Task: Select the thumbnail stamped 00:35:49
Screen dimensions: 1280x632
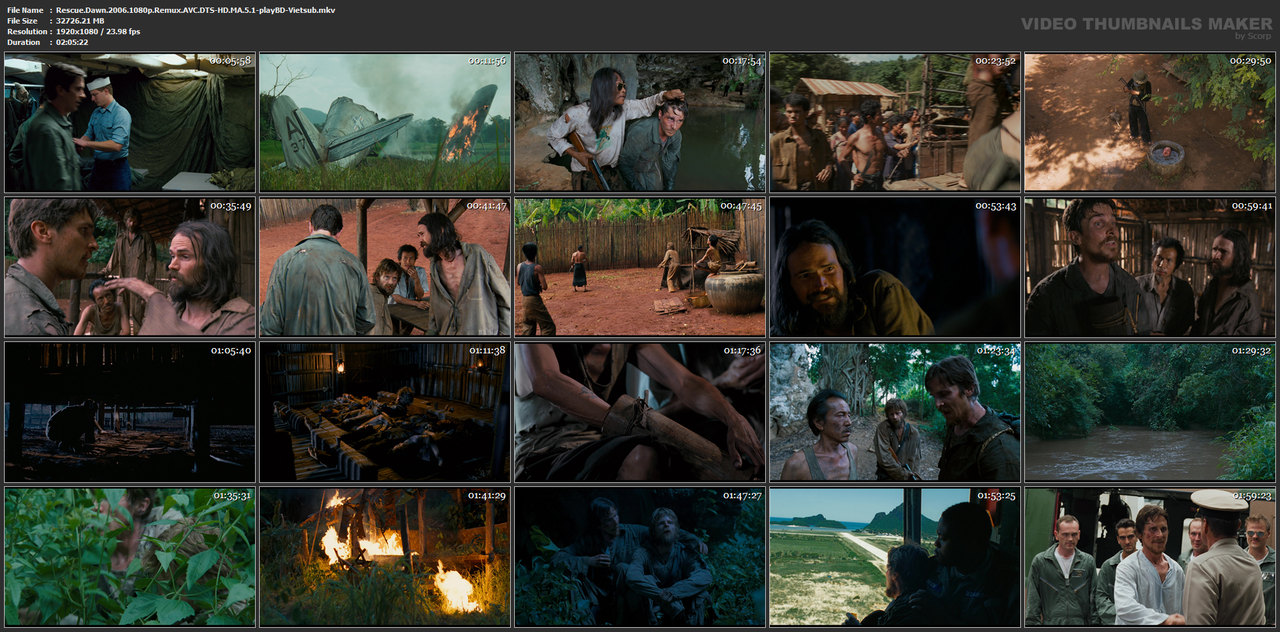Action: point(130,267)
